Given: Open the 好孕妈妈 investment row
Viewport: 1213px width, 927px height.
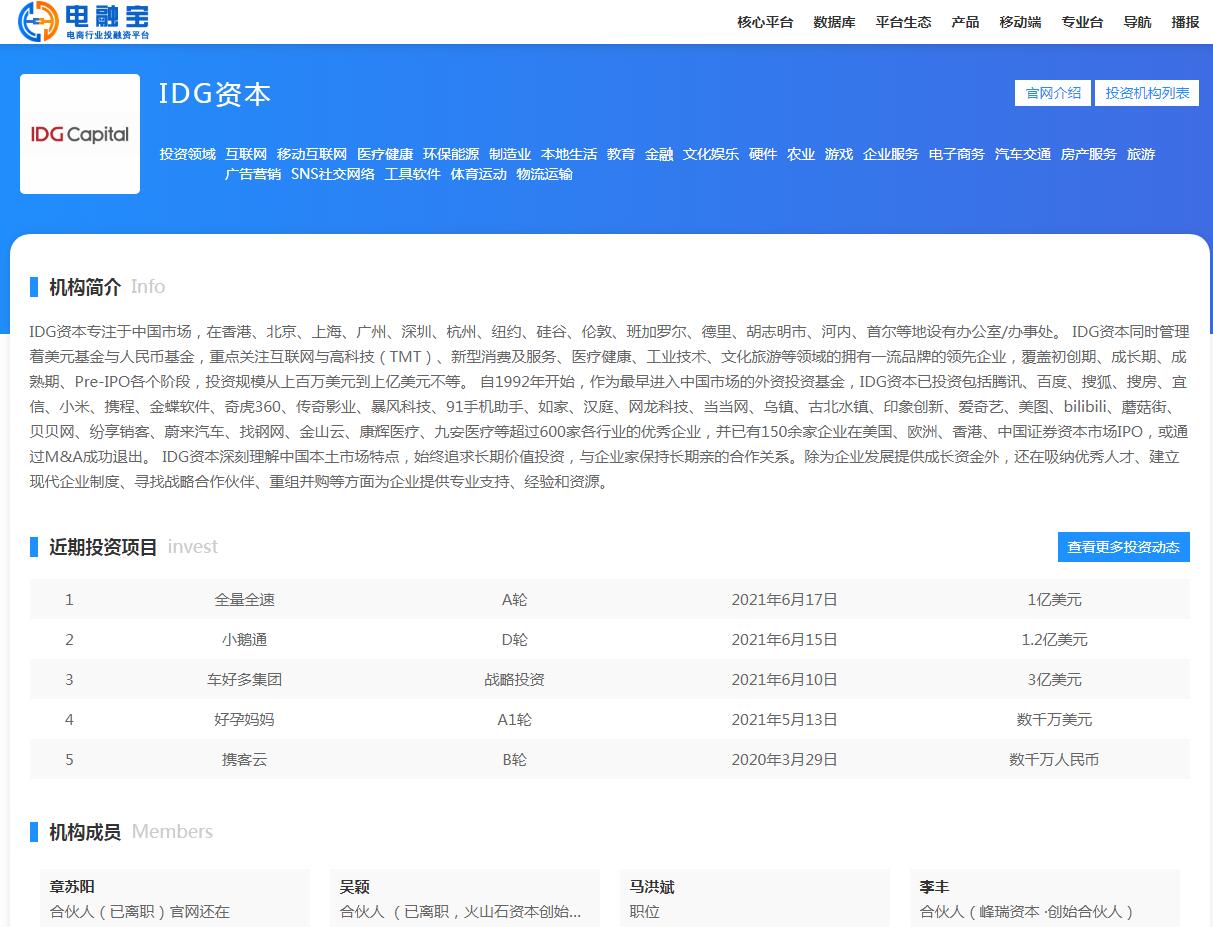Looking at the screenshot, I should point(610,719).
